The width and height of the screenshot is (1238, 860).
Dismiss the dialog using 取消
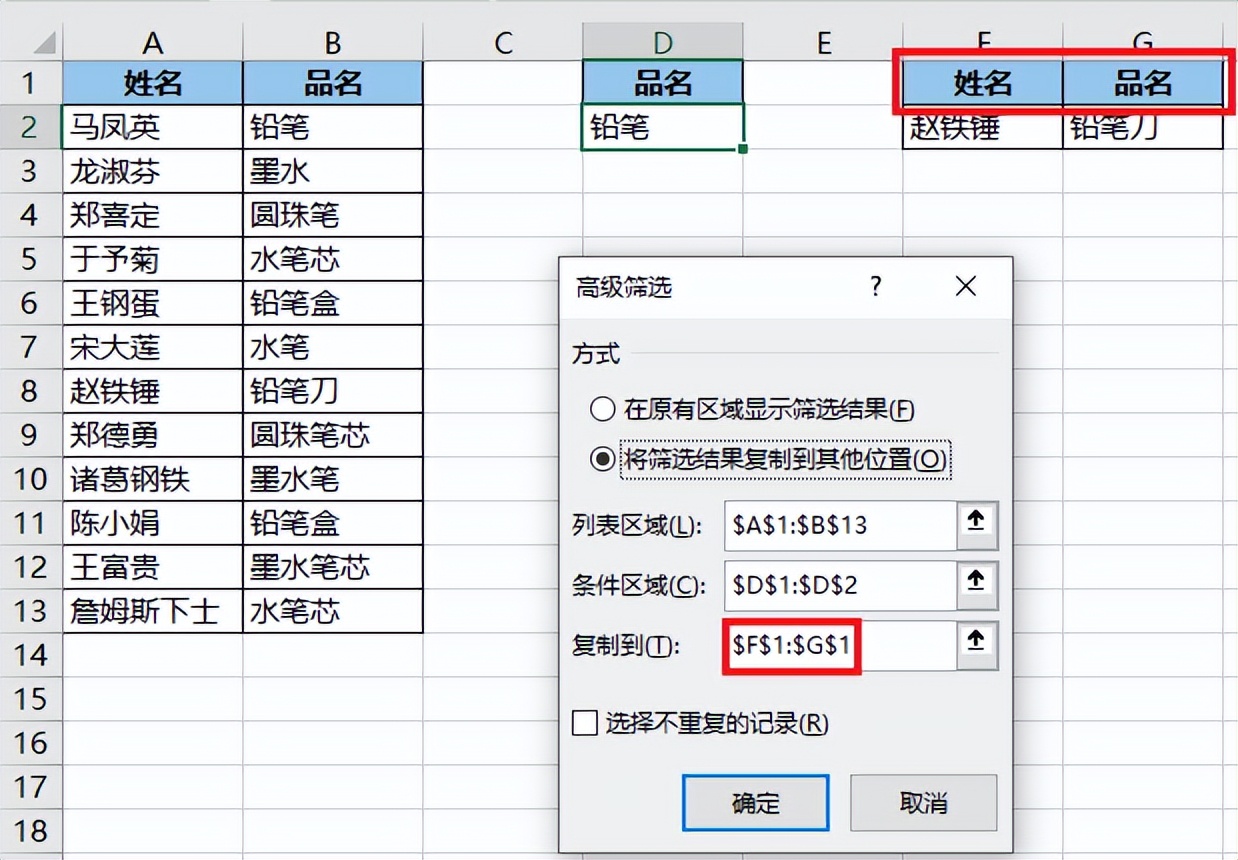click(x=922, y=802)
